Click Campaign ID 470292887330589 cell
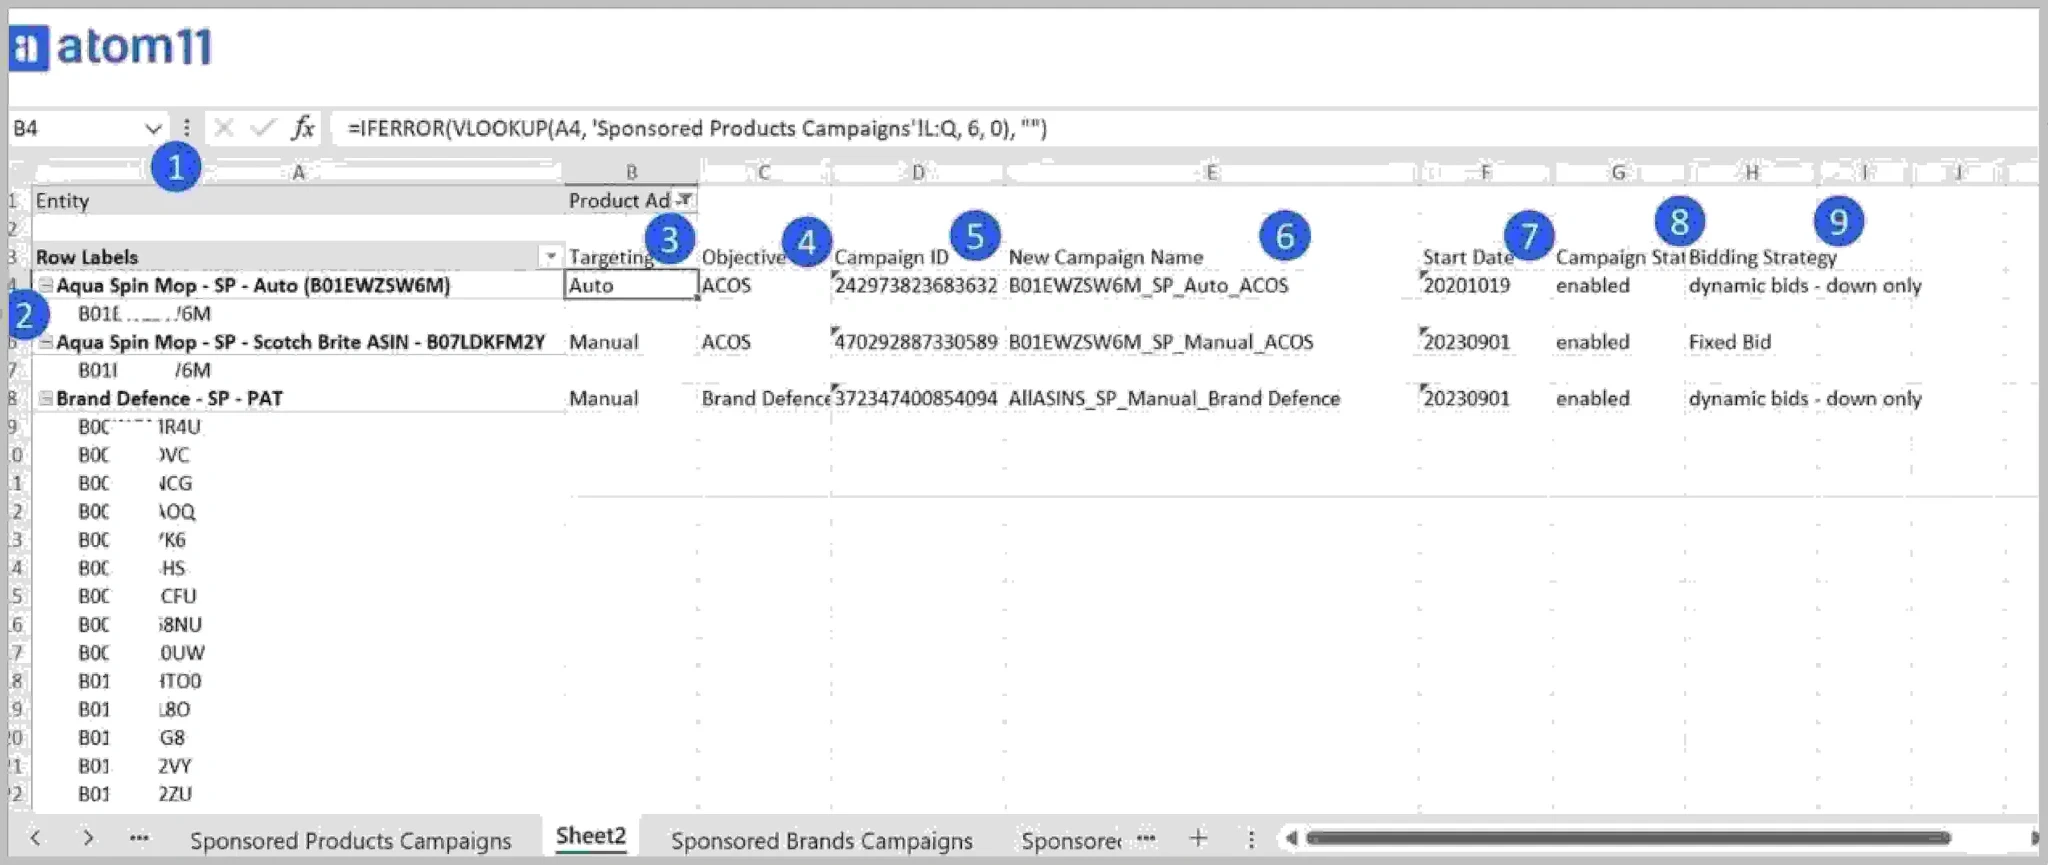 click(x=917, y=342)
